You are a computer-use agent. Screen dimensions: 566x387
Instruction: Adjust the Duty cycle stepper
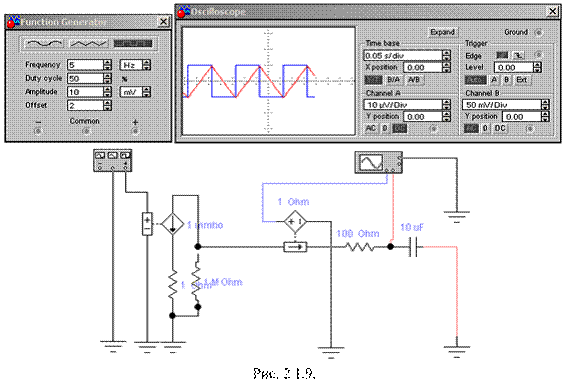point(108,78)
